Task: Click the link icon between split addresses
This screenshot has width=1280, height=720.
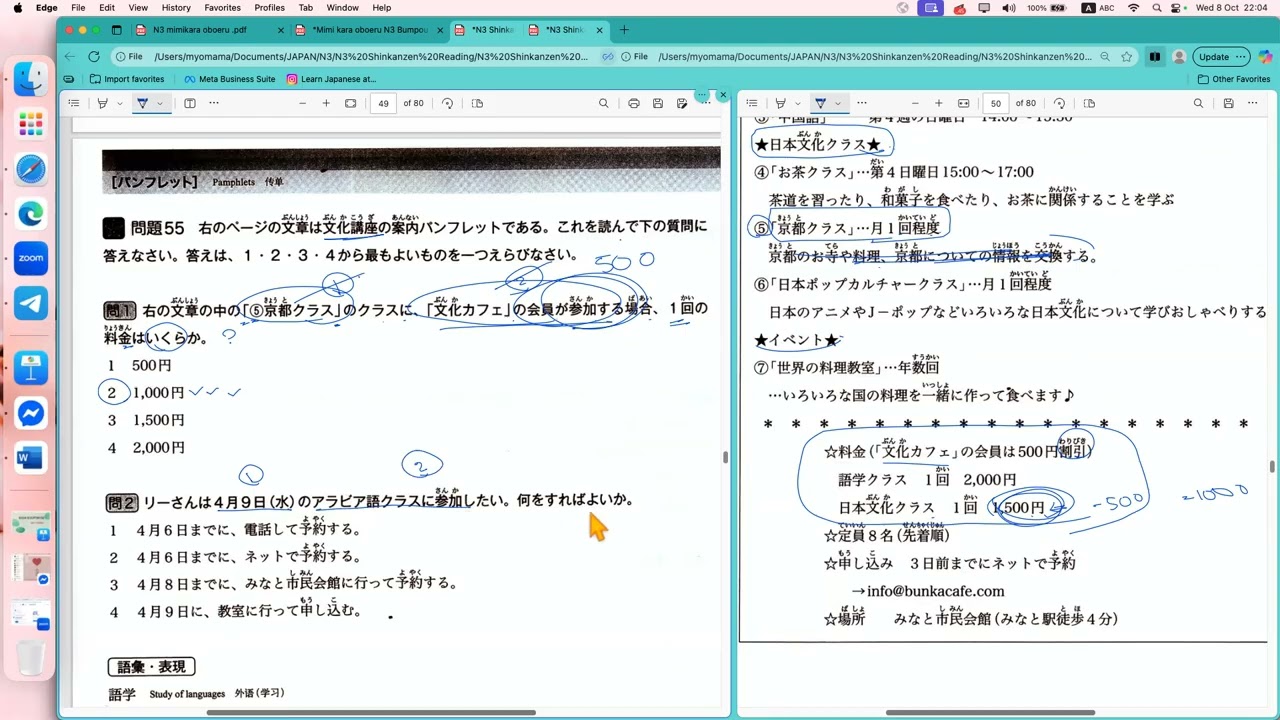Action: [x=607, y=57]
